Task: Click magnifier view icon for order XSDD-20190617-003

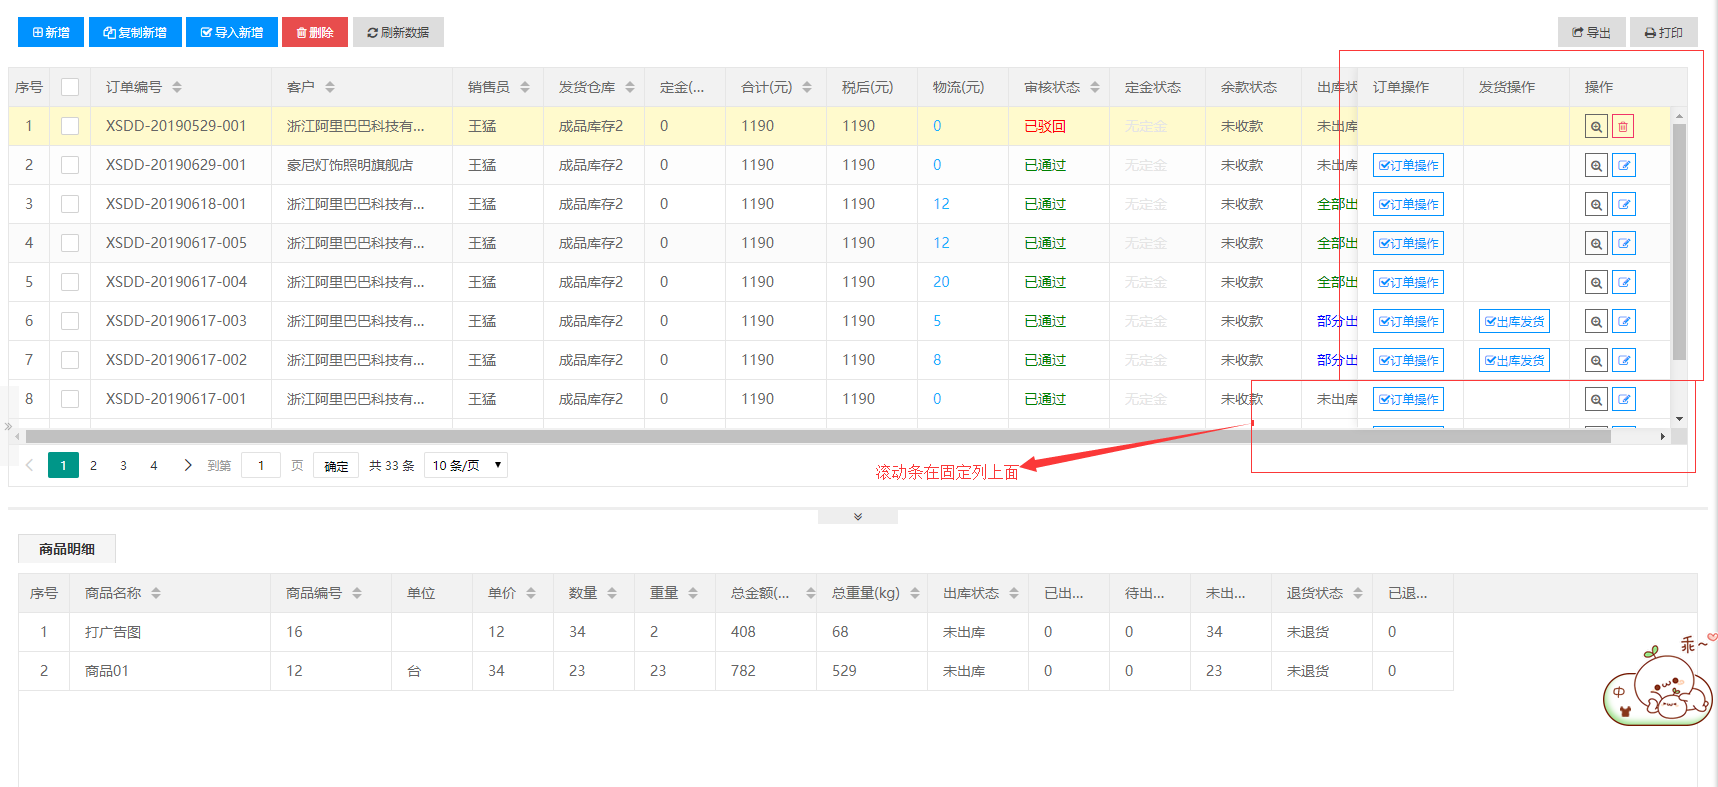Action: coord(1596,322)
